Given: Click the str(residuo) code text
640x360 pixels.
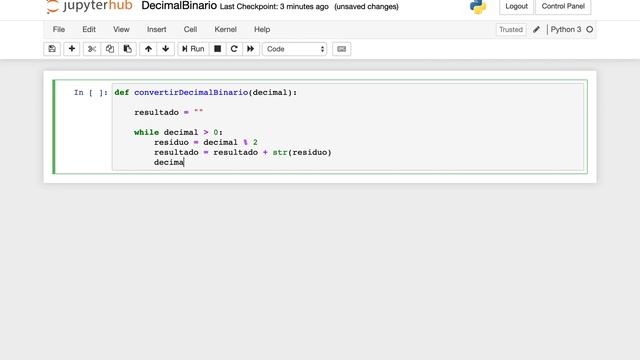Looking at the screenshot, I should coord(302,152).
